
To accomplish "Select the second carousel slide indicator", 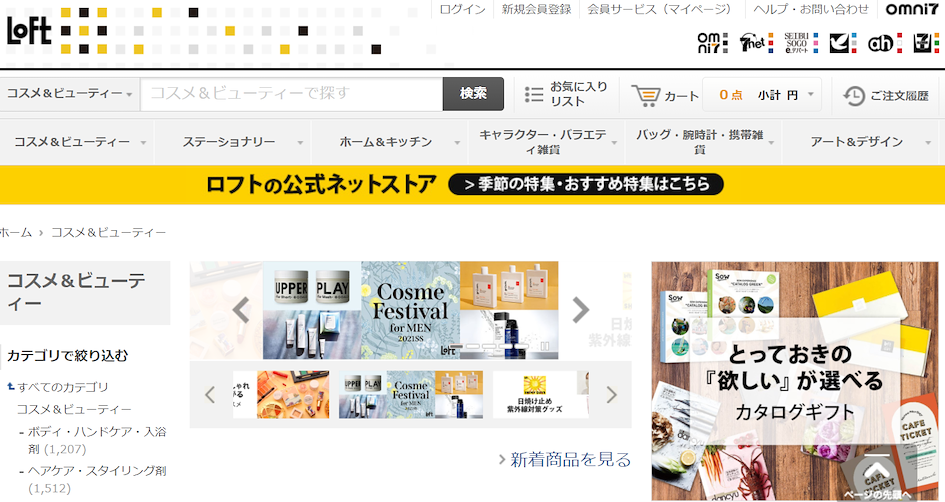I will click(x=473, y=347).
